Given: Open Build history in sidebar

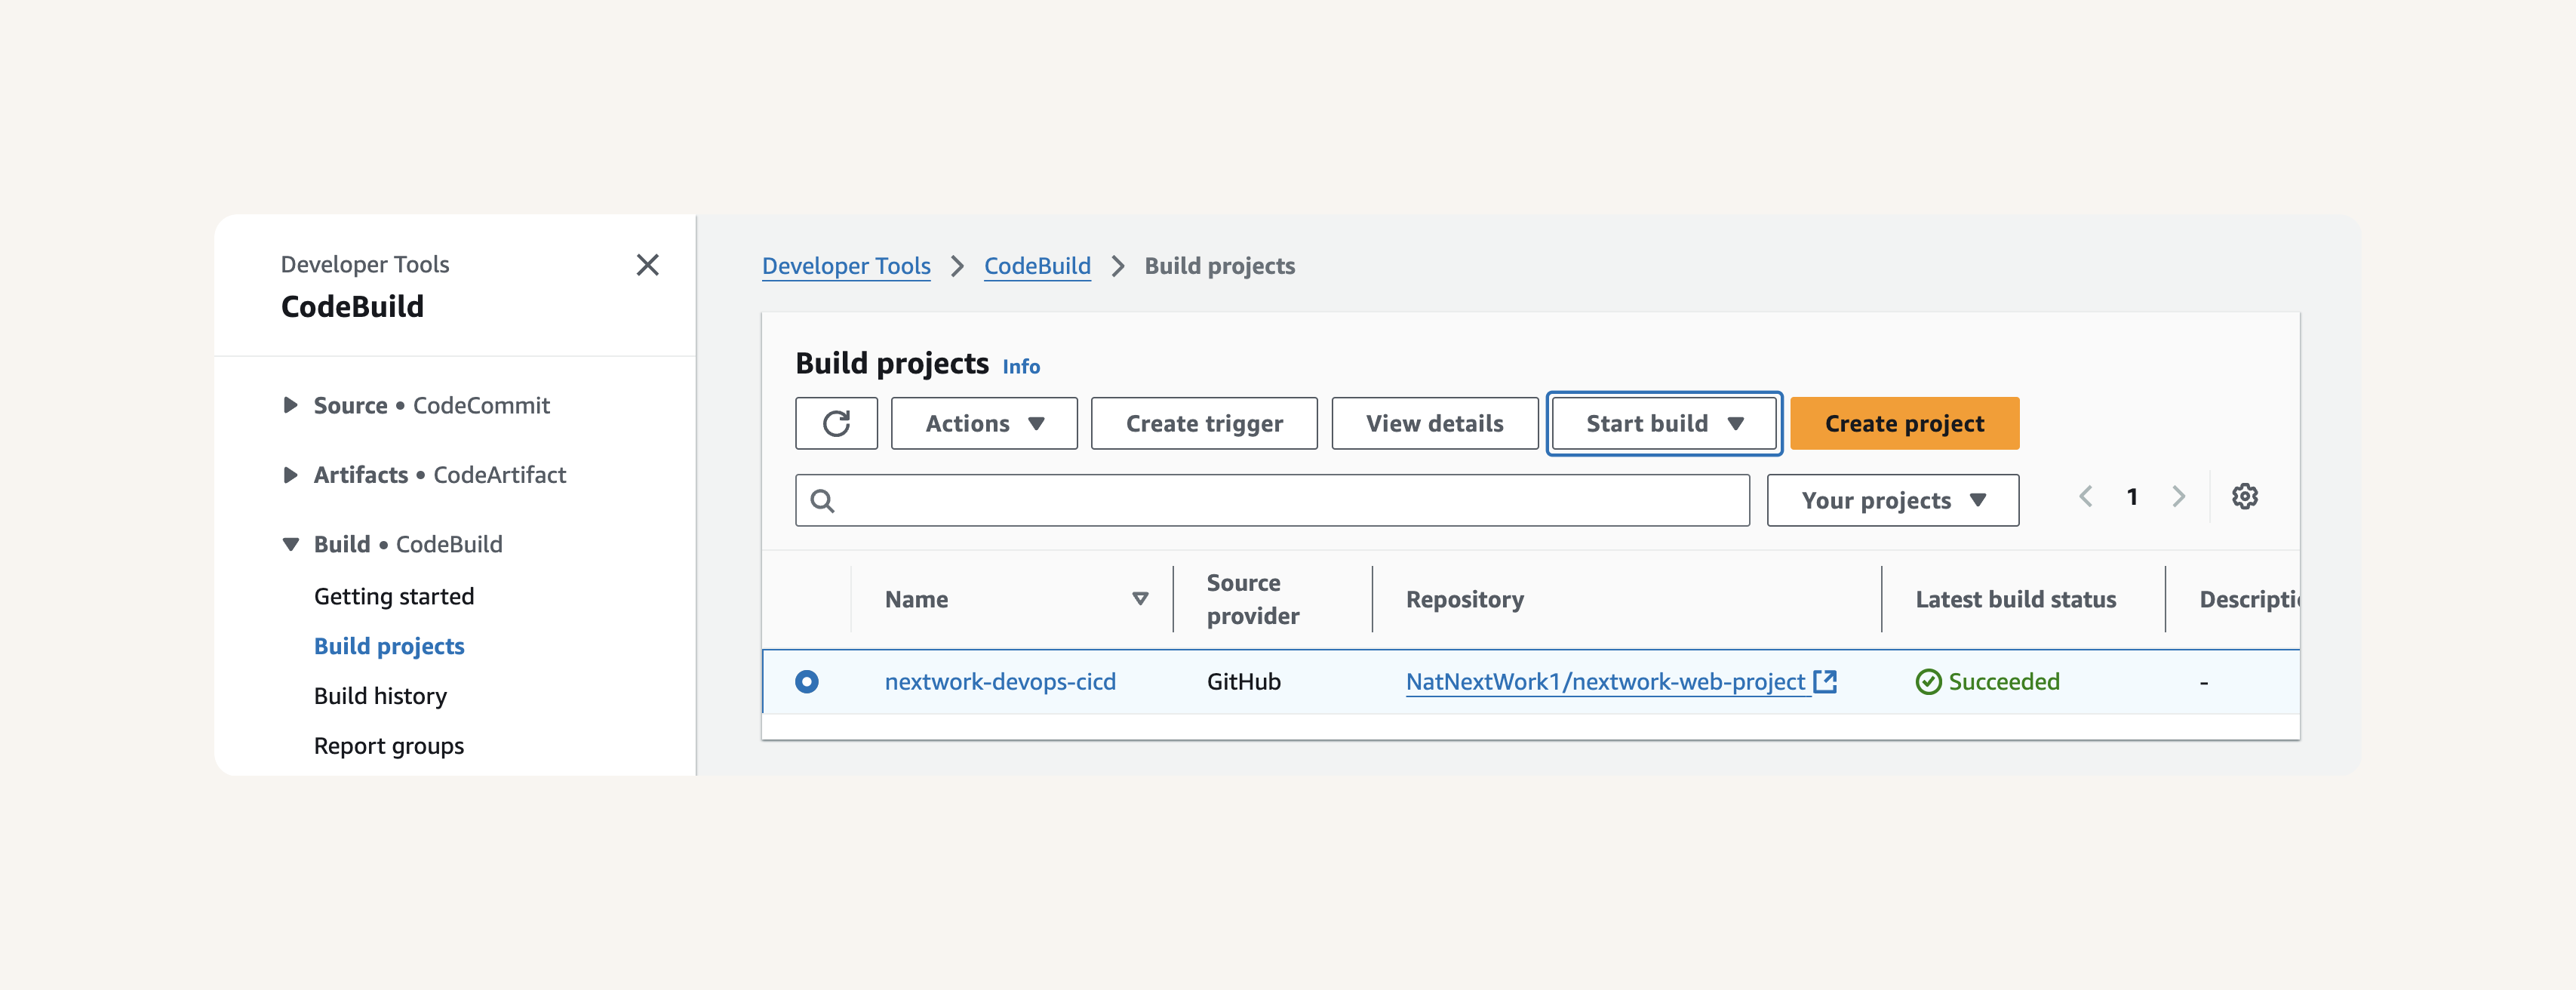Looking at the screenshot, I should tap(380, 696).
